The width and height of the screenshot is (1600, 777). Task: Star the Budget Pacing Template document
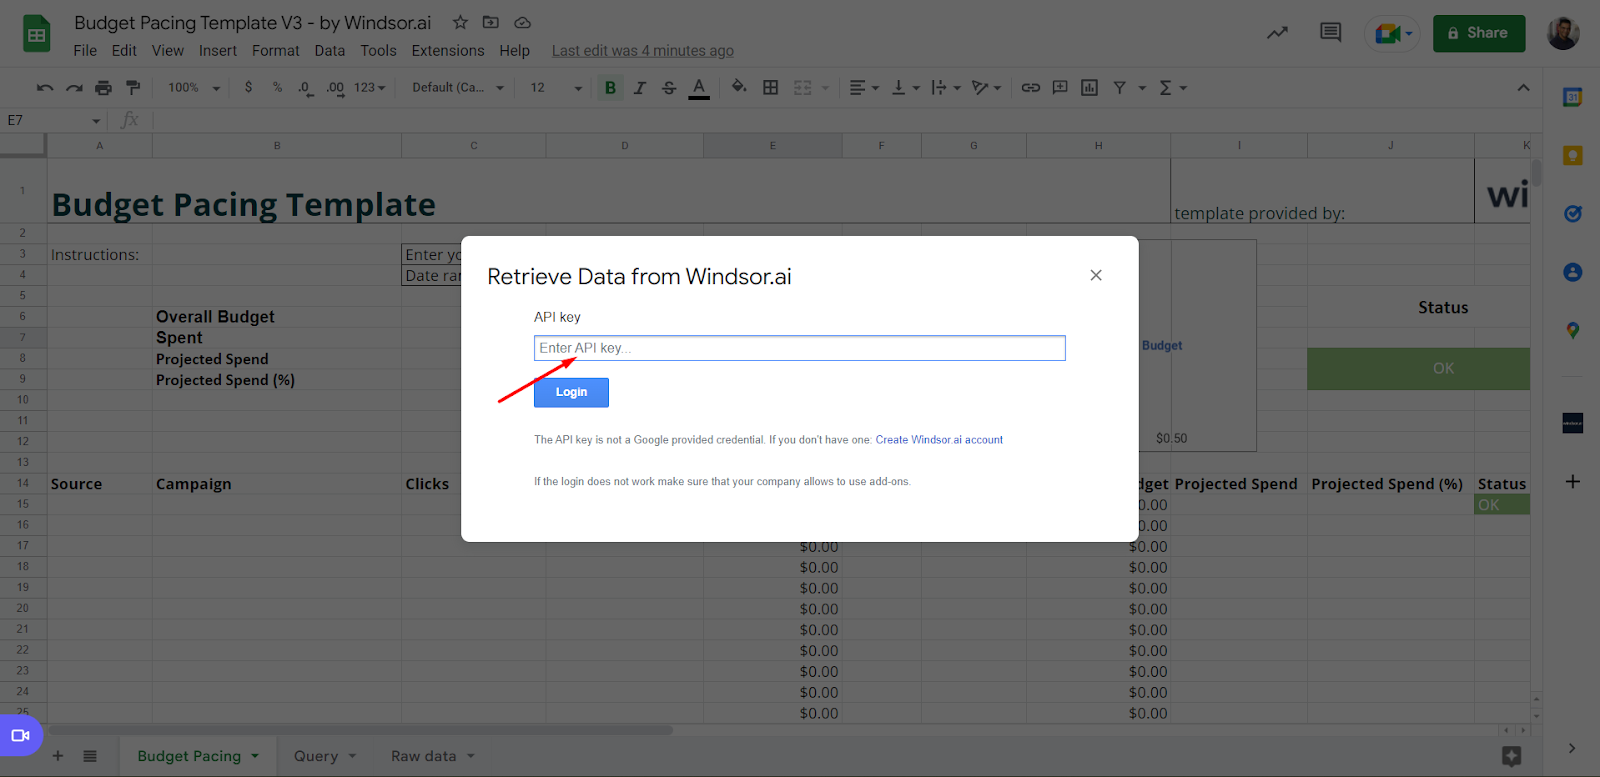pos(460,22)
